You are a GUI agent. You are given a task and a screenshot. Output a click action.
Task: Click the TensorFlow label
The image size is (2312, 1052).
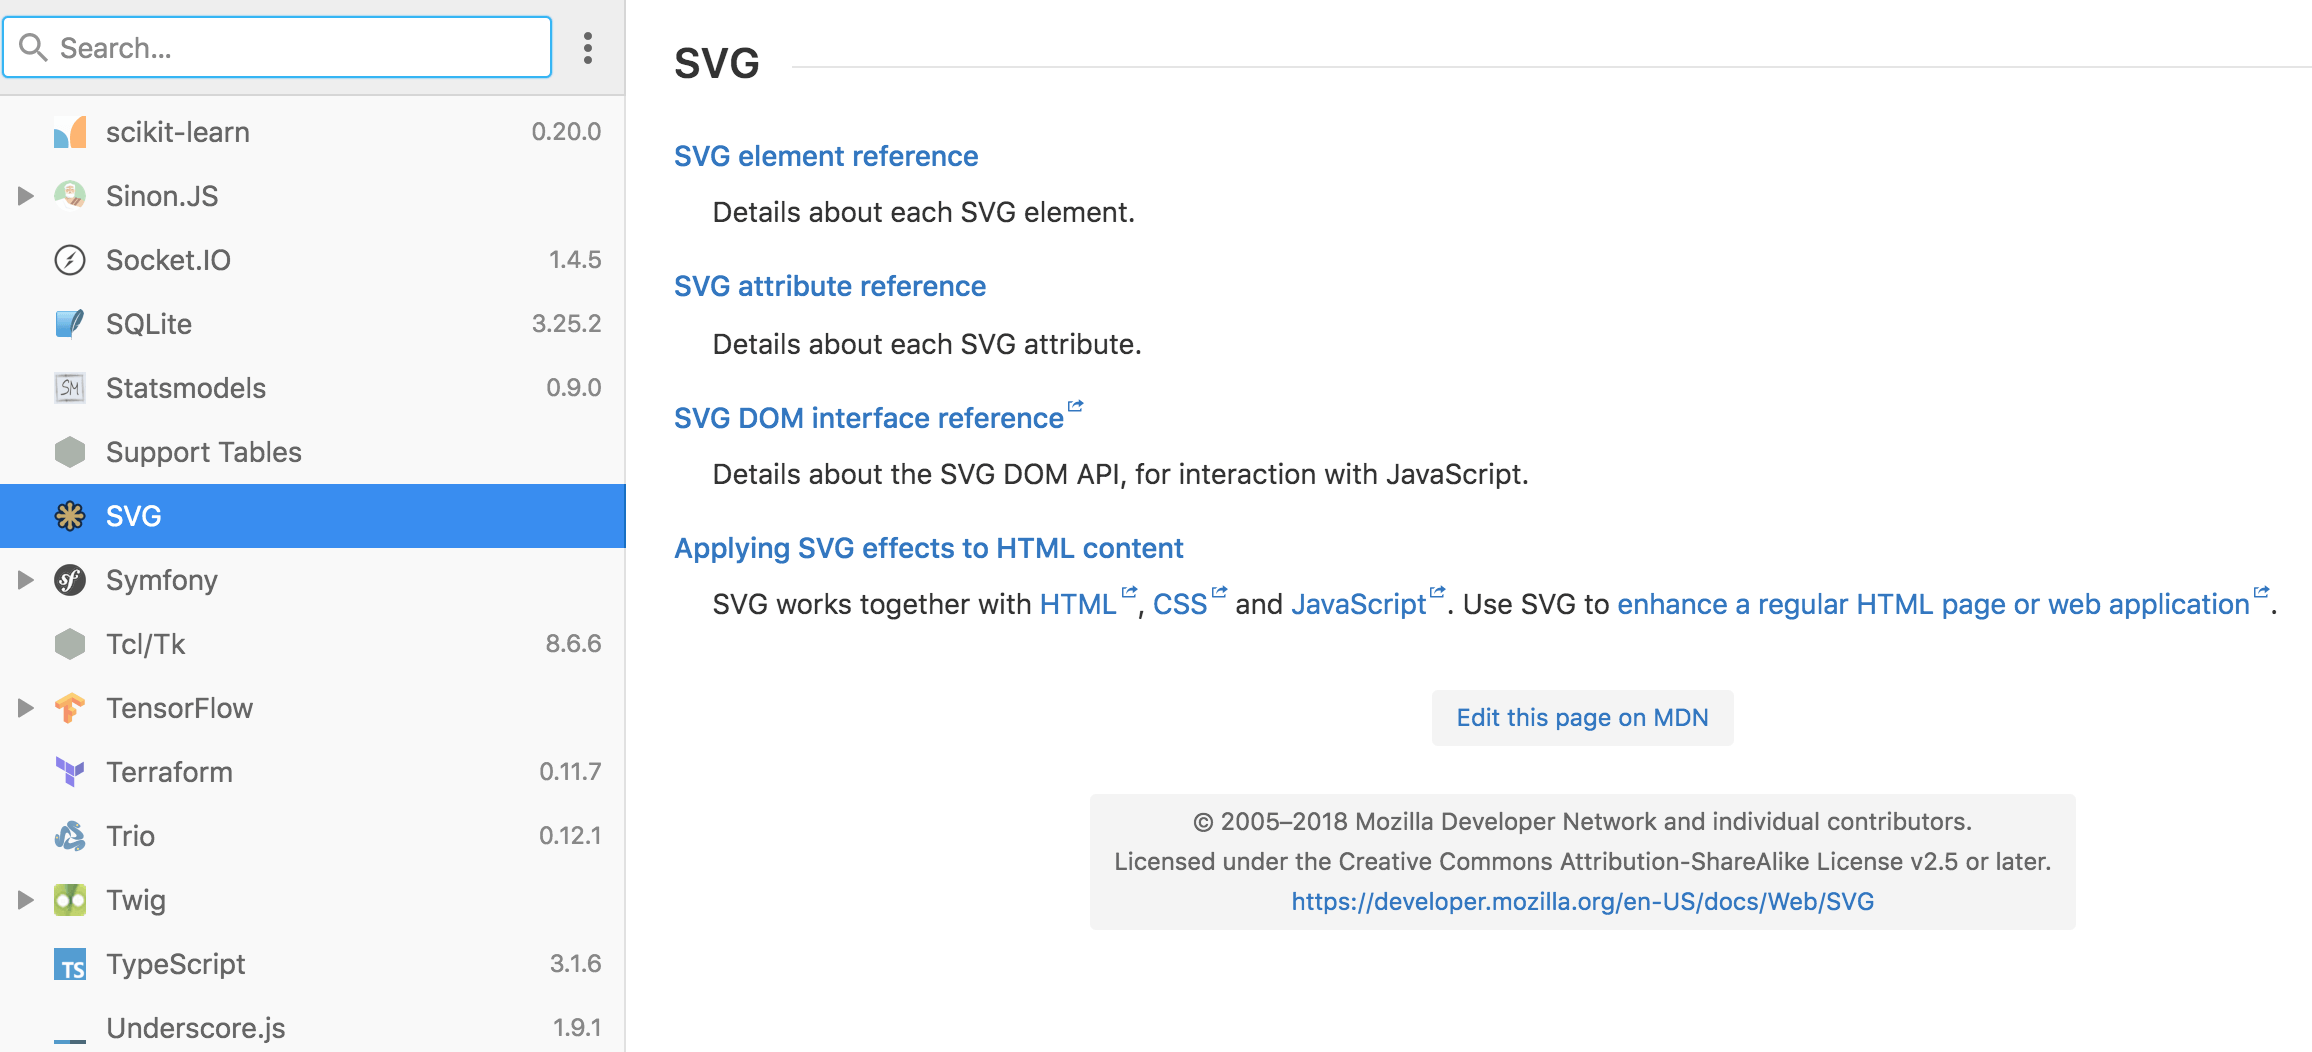point(180,708)
